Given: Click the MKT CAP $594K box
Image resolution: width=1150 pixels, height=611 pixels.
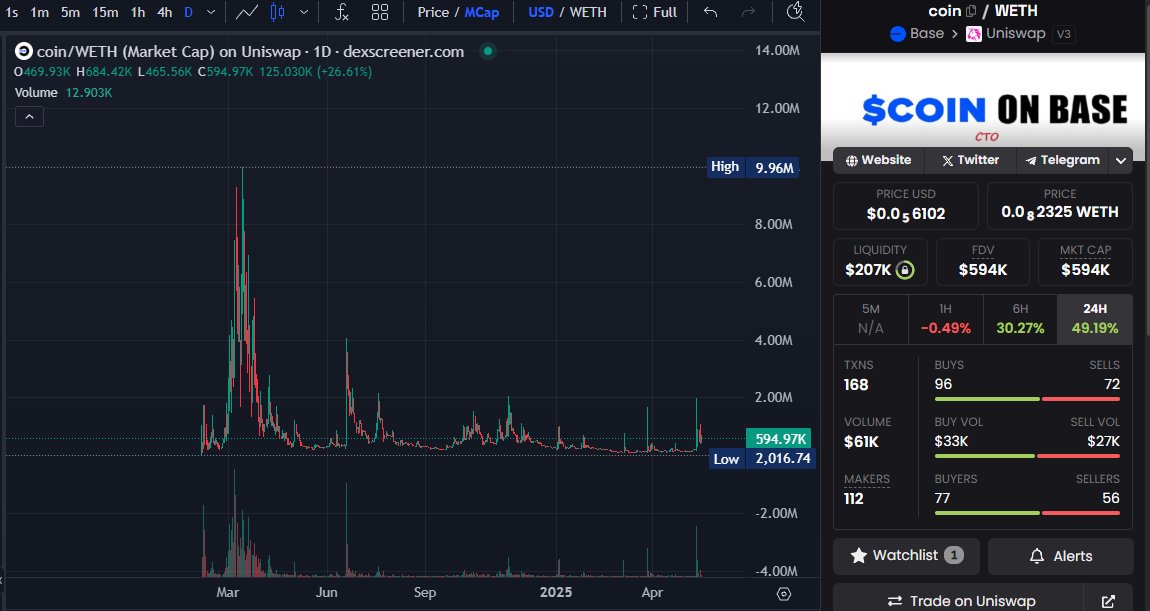Looking at the screenshot, I should (1085, 262).
